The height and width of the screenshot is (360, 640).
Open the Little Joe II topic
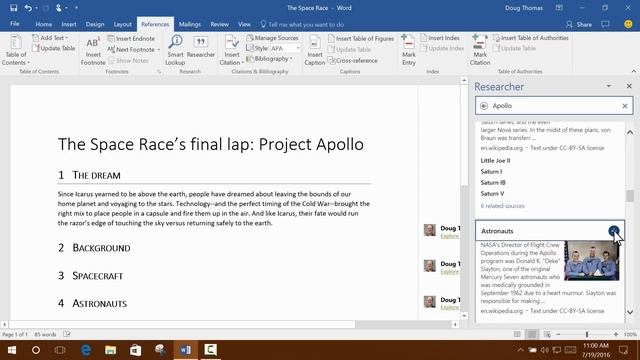(x=495, y=160)
